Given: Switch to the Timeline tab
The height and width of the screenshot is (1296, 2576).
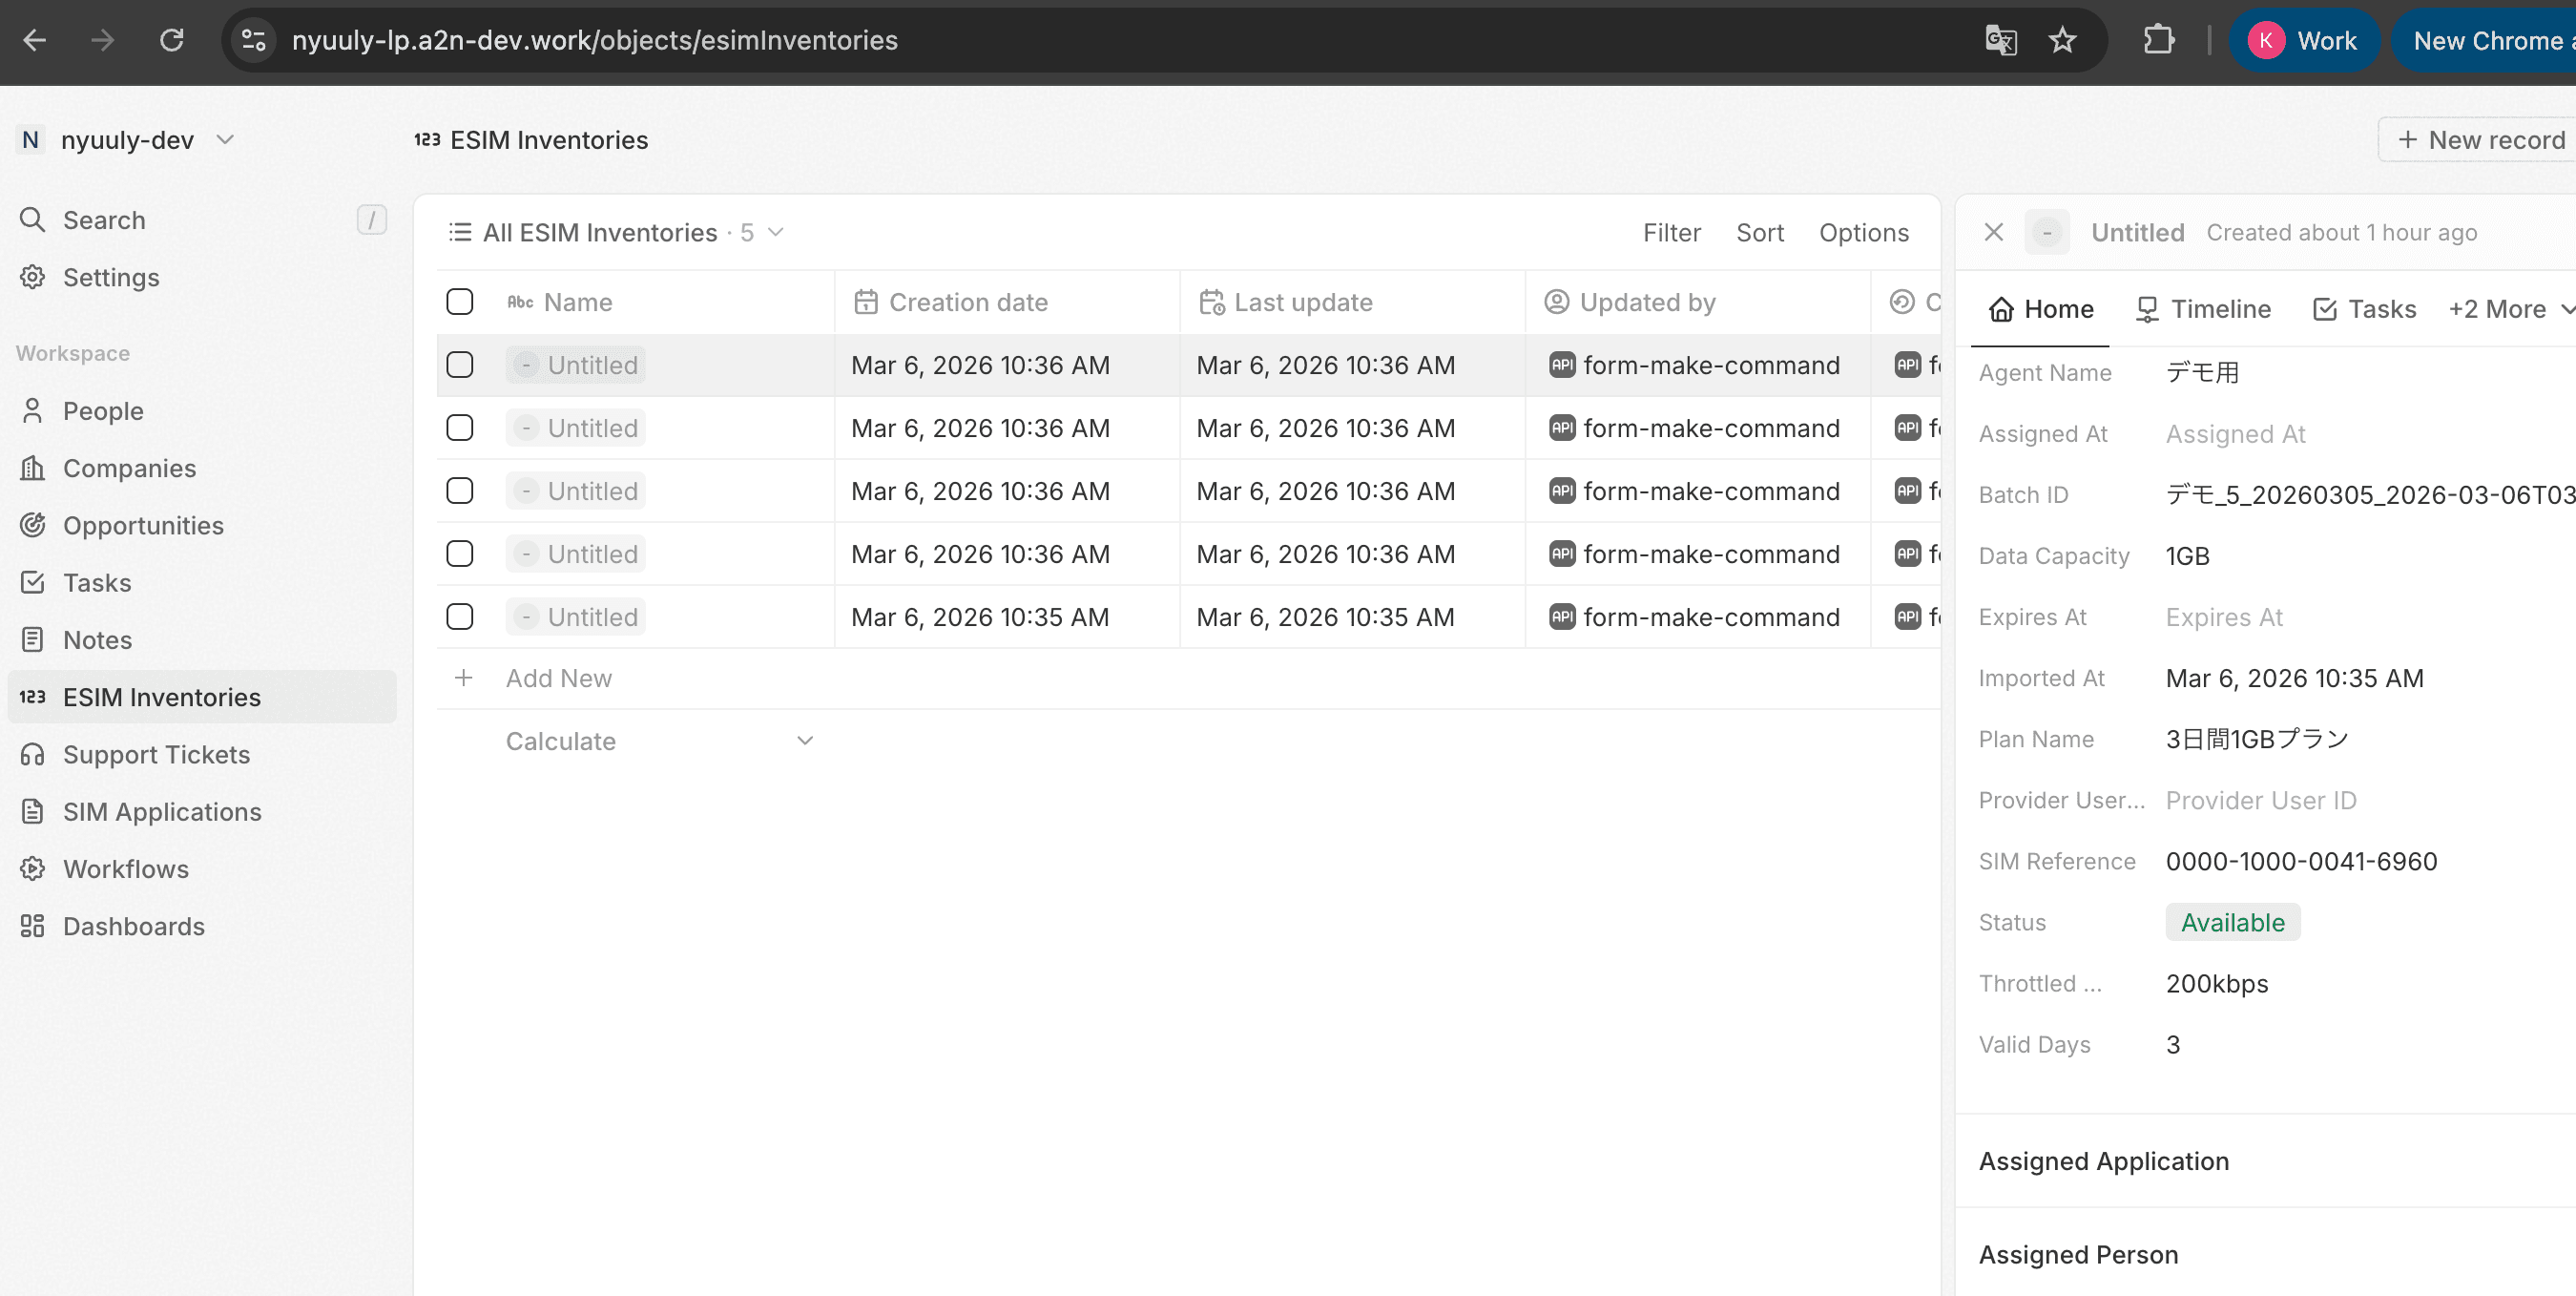Looking at the screenshot, I should click(2203, 309).
